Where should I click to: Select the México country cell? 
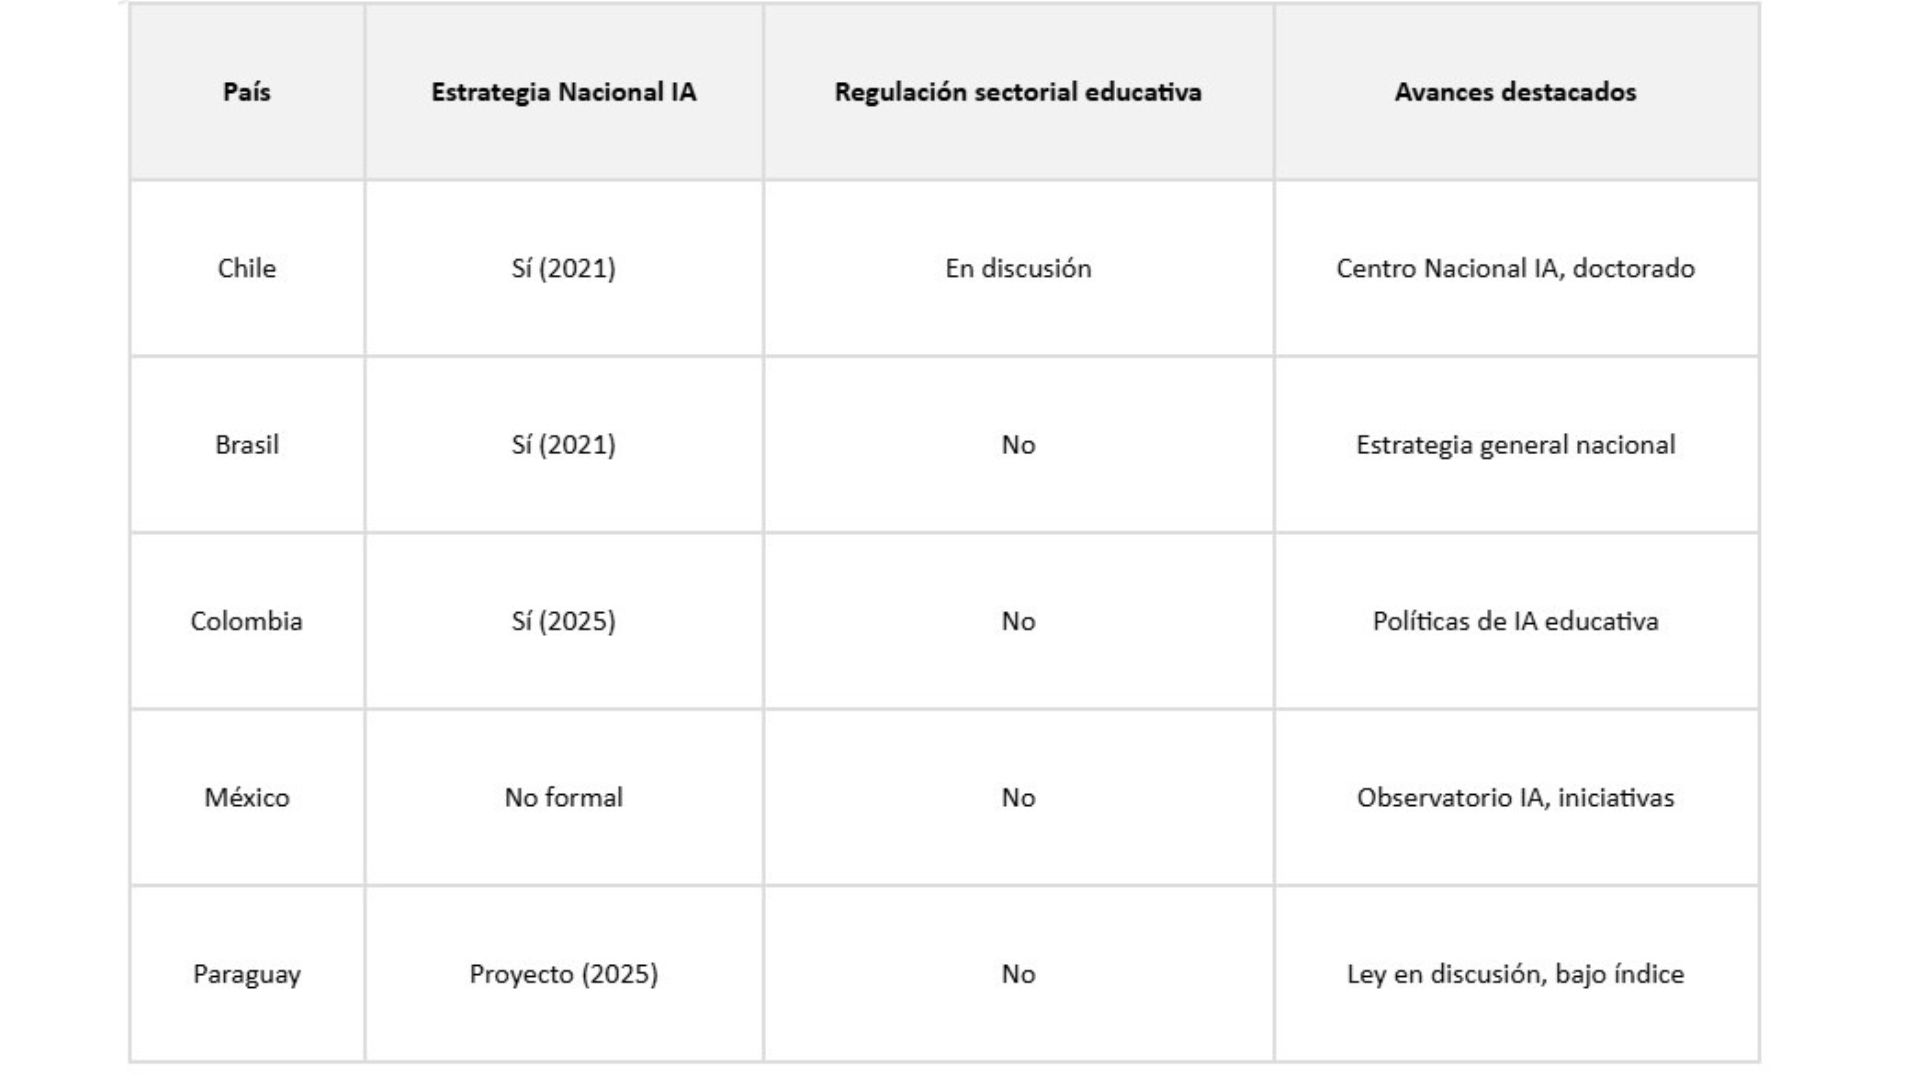tap(246, 797)
